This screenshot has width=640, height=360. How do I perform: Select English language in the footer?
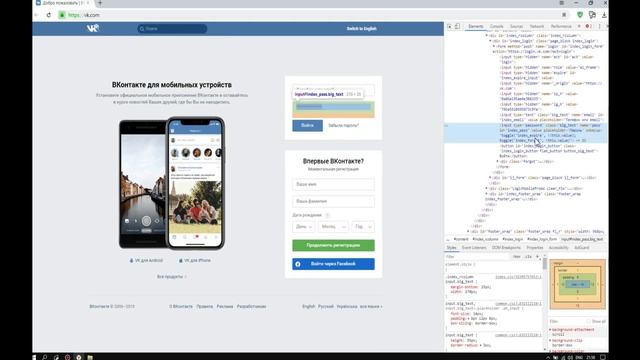click(309, 307)
